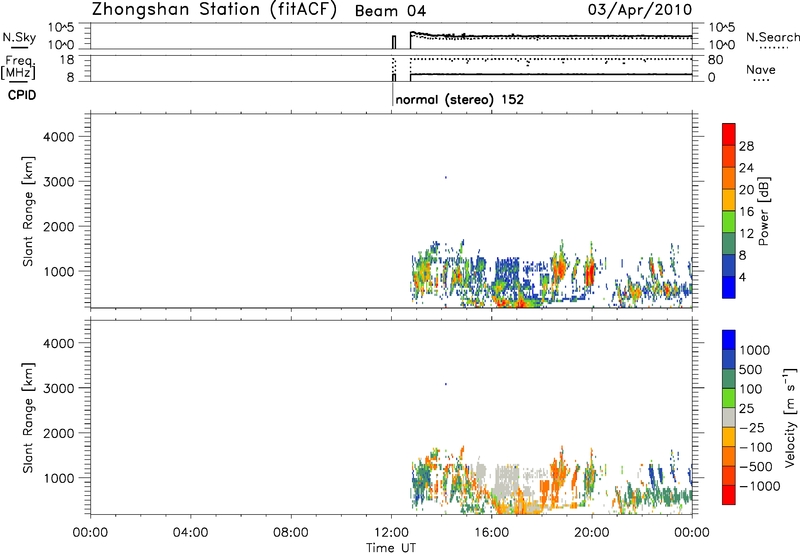Click "Slant Range [km]" label of power panel
Image resolution: width=800 pixels, height=554 pixels.
point(28,211)
